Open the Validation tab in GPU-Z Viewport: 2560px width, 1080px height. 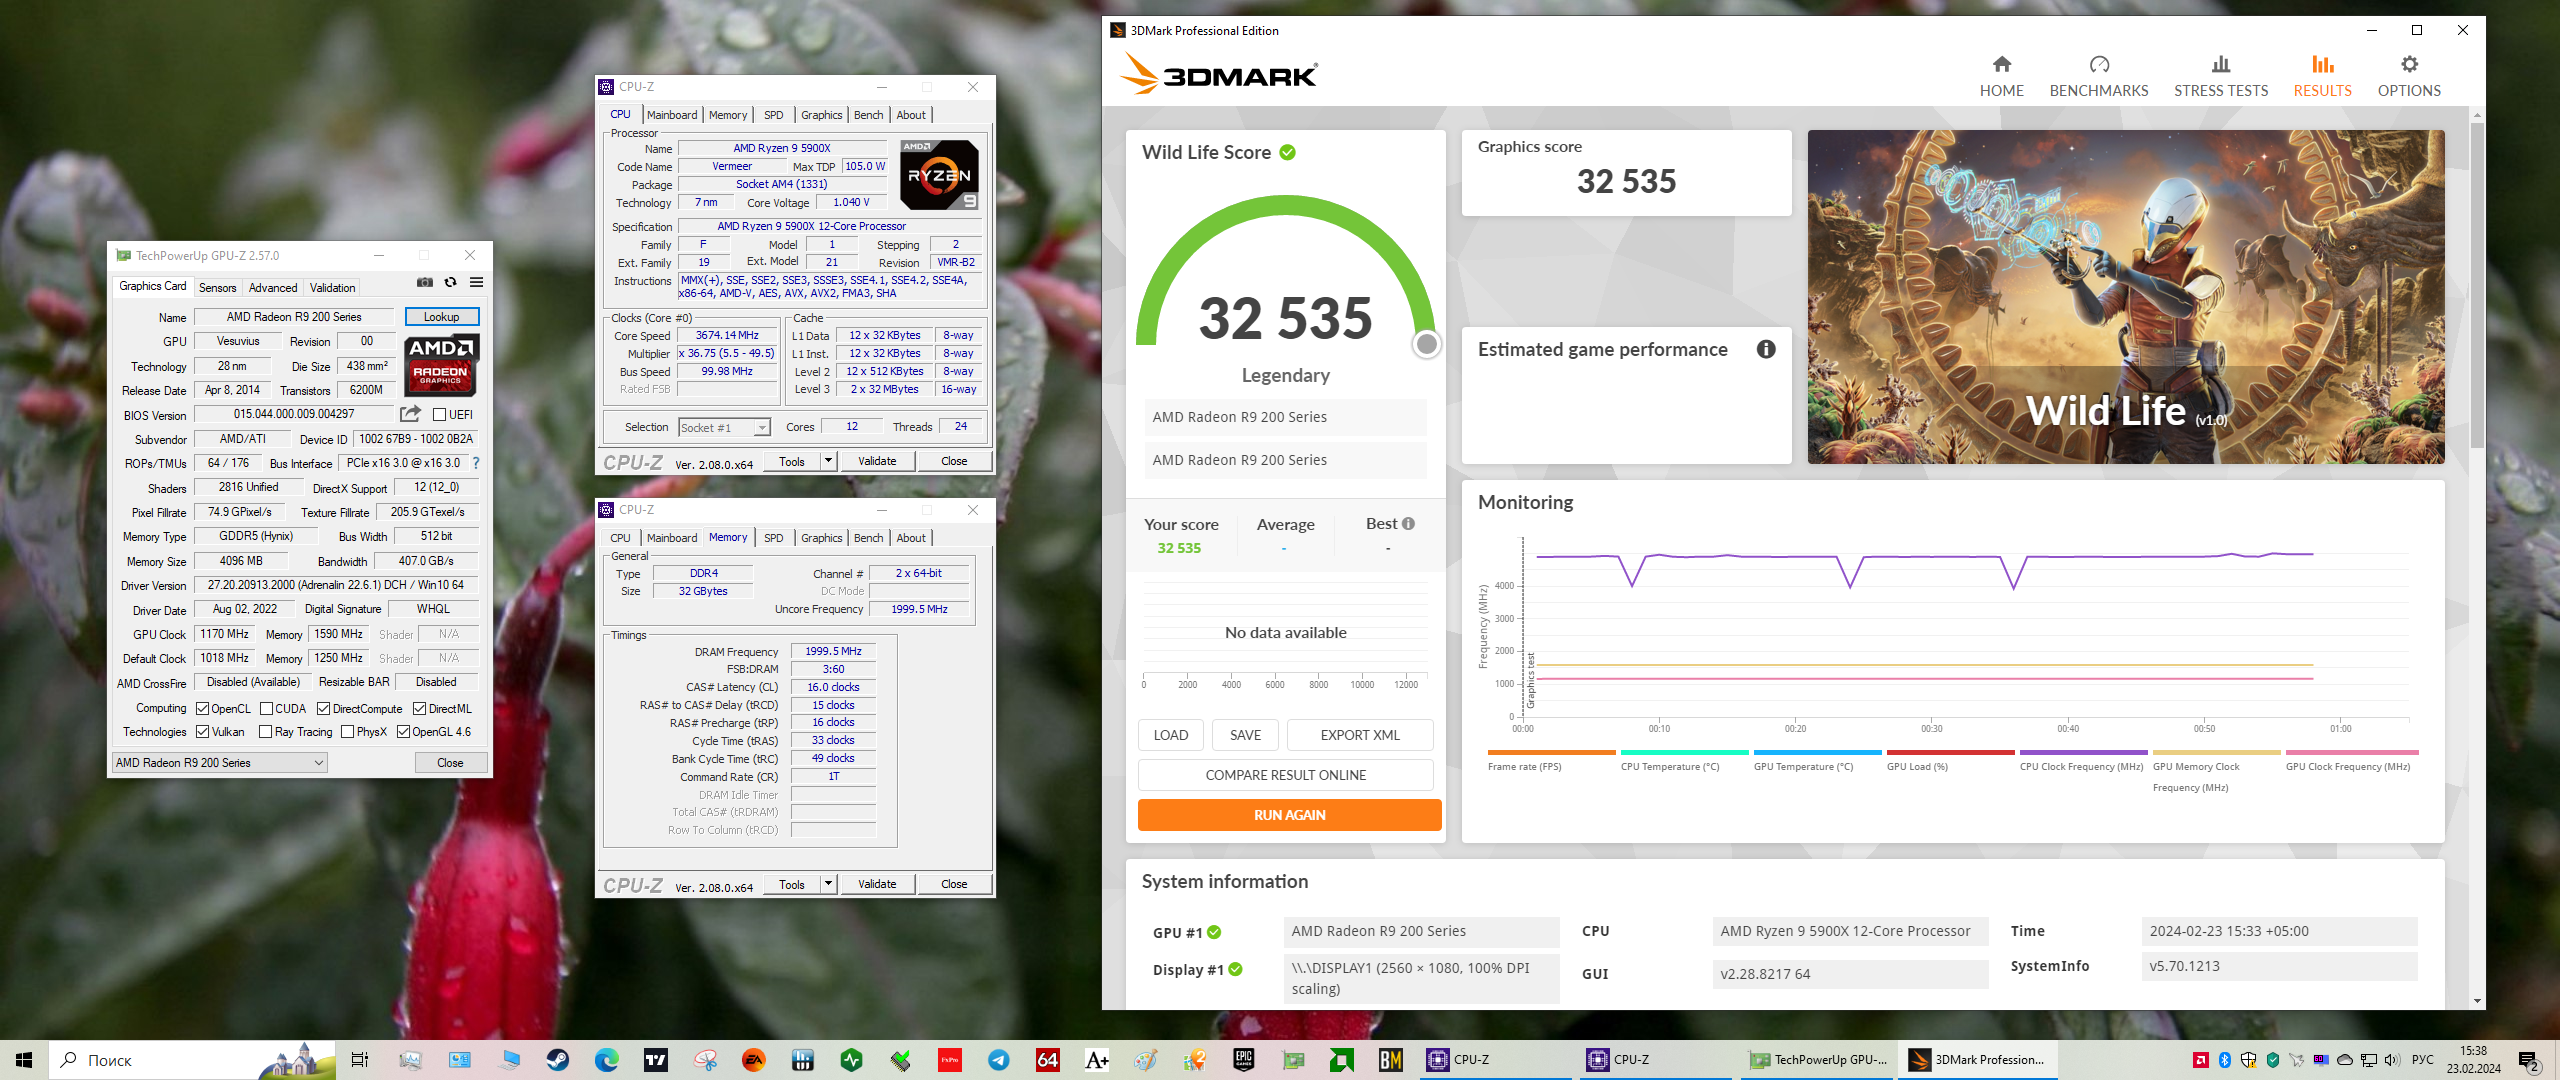point(332,288)
